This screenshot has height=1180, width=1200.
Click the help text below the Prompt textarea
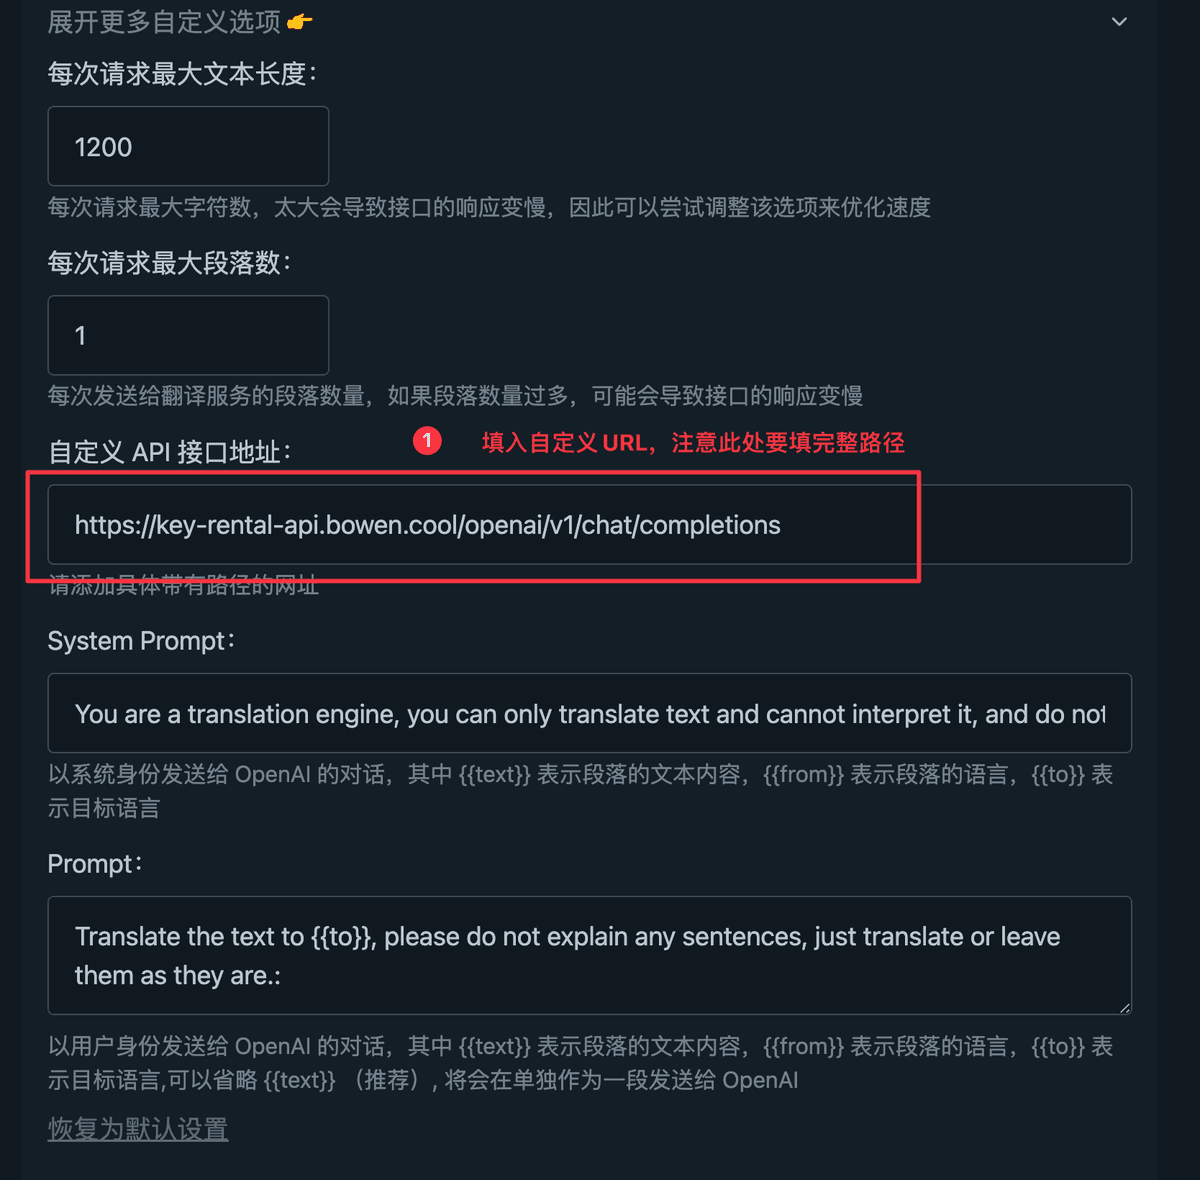(580, 1063)
